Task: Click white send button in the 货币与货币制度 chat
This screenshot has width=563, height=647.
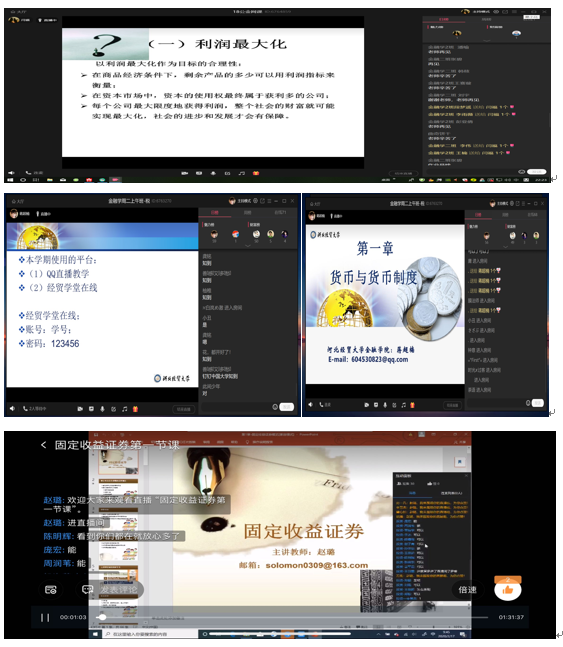Action: pos(537,403)
